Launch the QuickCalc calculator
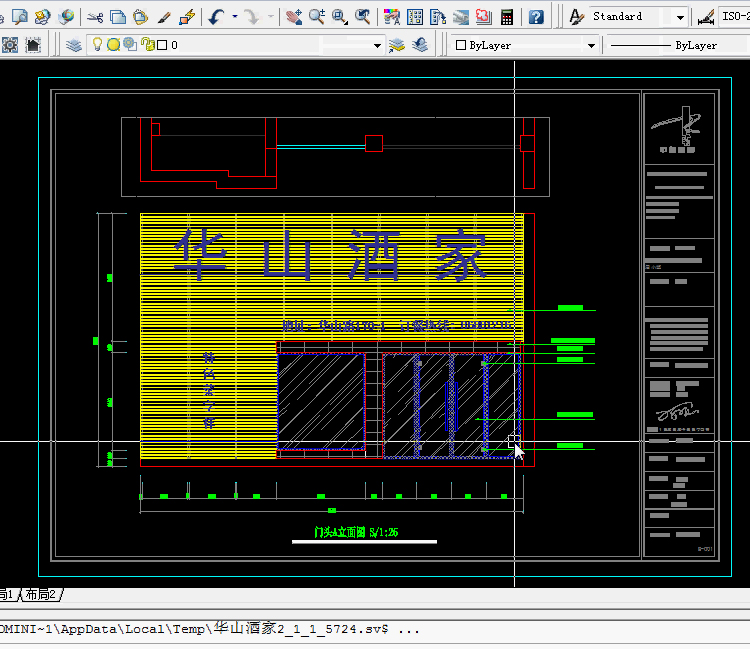Image resolution: width=750 pixels, height=649 pixels. [507, 17]
